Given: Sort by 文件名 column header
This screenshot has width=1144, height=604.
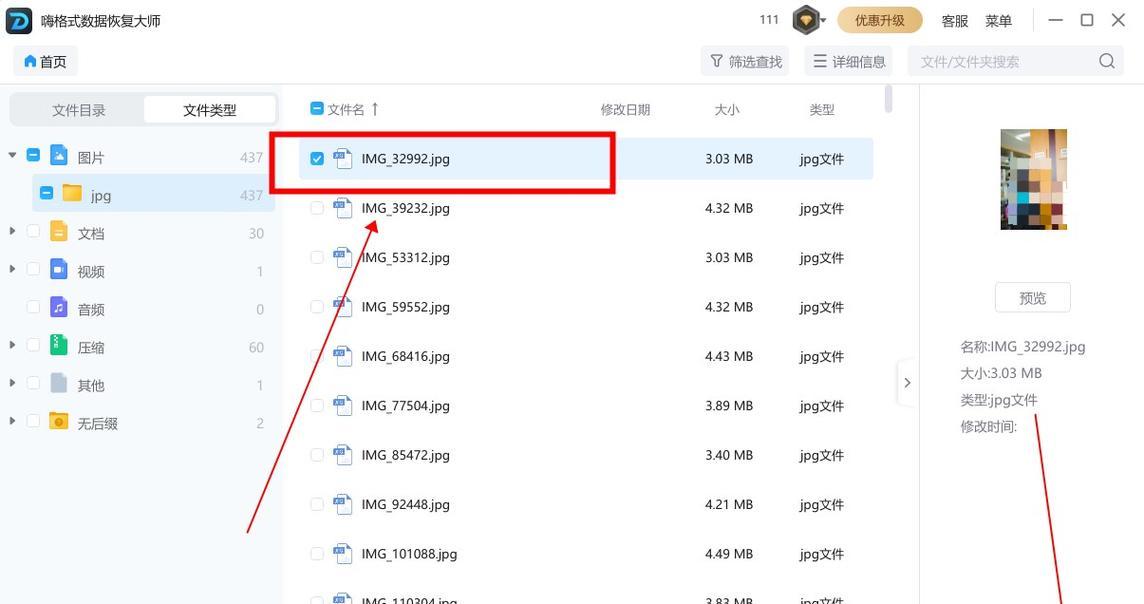Looking at the screenshot, I should (345, 109).
